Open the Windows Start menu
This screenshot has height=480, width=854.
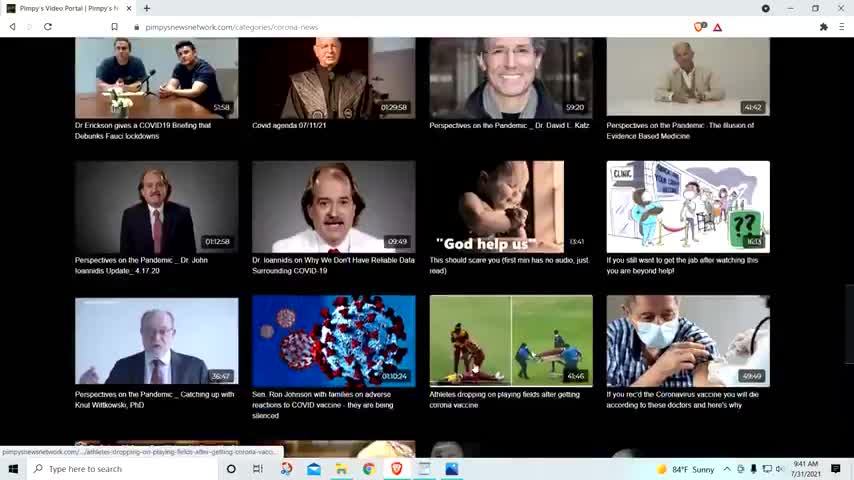click(13, 469)
